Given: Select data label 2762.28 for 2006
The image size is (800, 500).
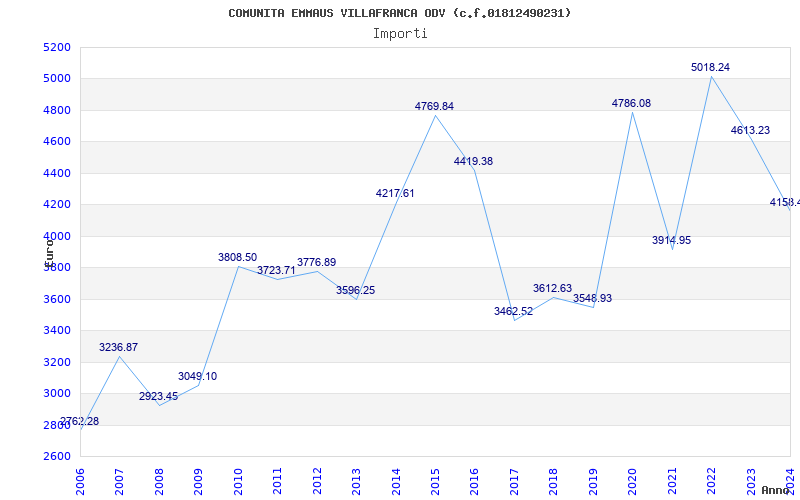Looking at the screenshot, I should coord(80,421).
